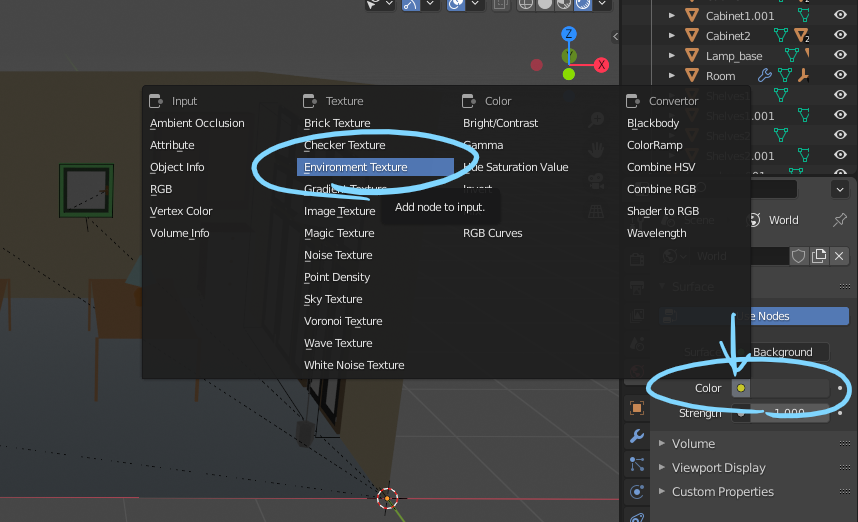Click Lamp_base mesh data icon
The image size is (858, 522).
[x=791, y=55]
